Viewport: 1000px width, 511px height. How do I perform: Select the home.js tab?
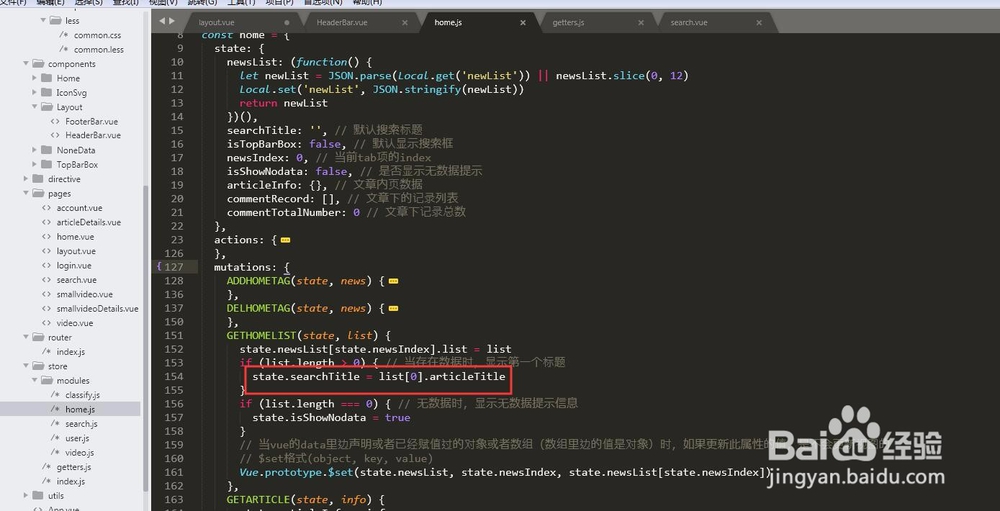tap(448, 22)
